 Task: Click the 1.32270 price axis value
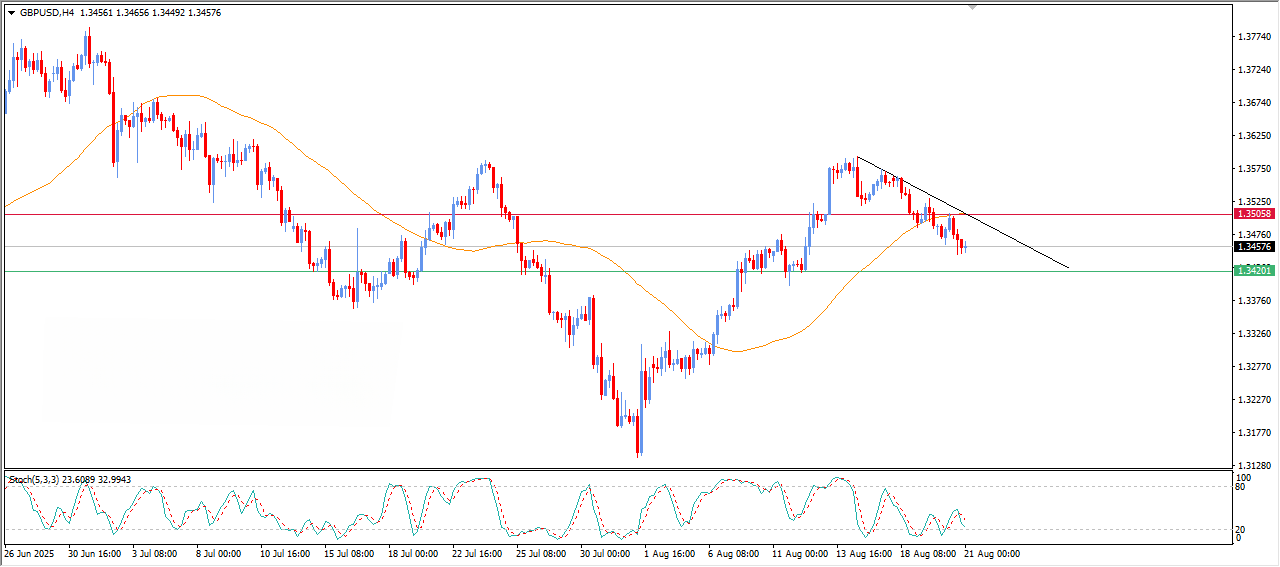pos(1254,400)
